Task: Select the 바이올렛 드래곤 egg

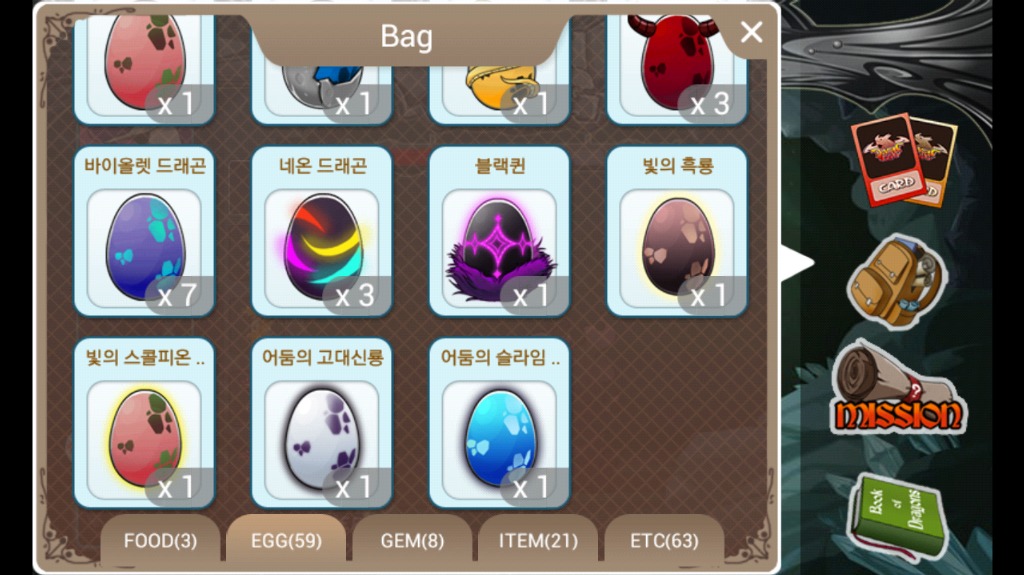Action: click(x=144, y=231)
